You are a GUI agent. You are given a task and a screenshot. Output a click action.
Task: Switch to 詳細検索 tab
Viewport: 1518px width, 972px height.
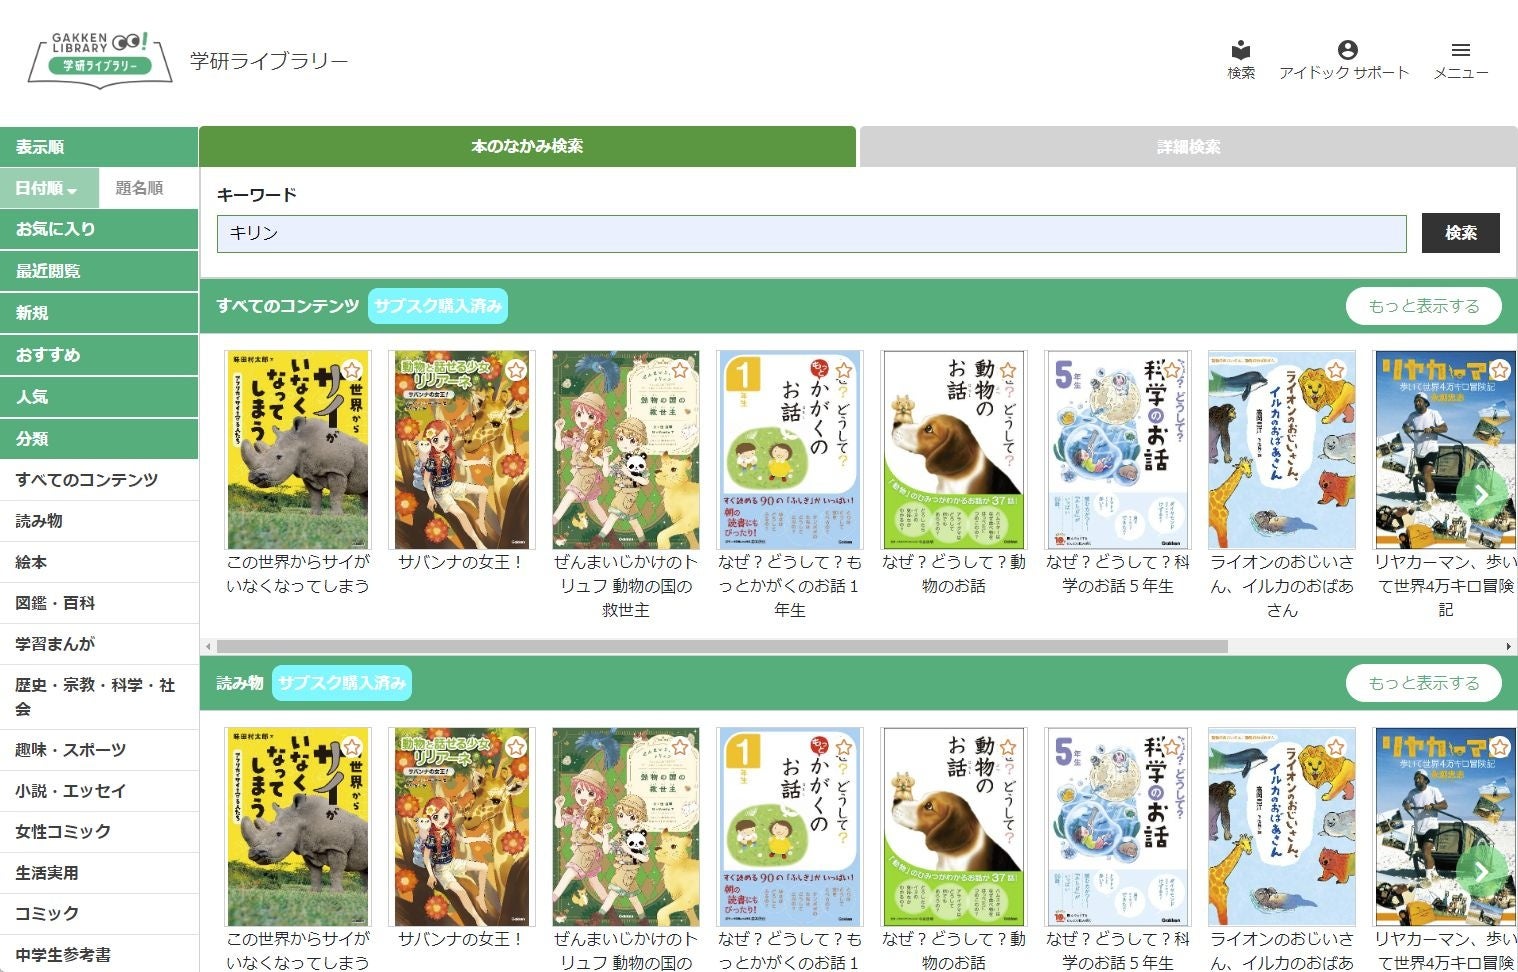point(1188,147)
